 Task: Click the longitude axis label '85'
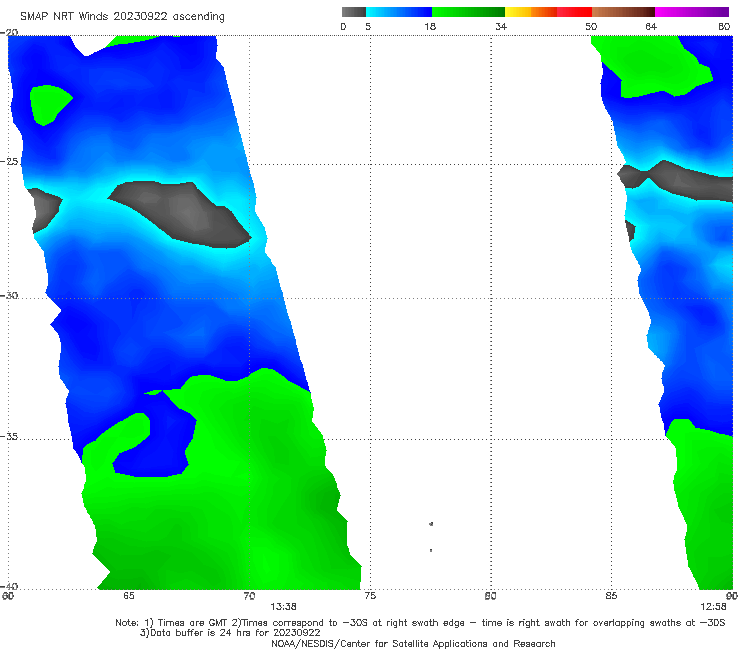pyautogui.click(x=611, y=596)
